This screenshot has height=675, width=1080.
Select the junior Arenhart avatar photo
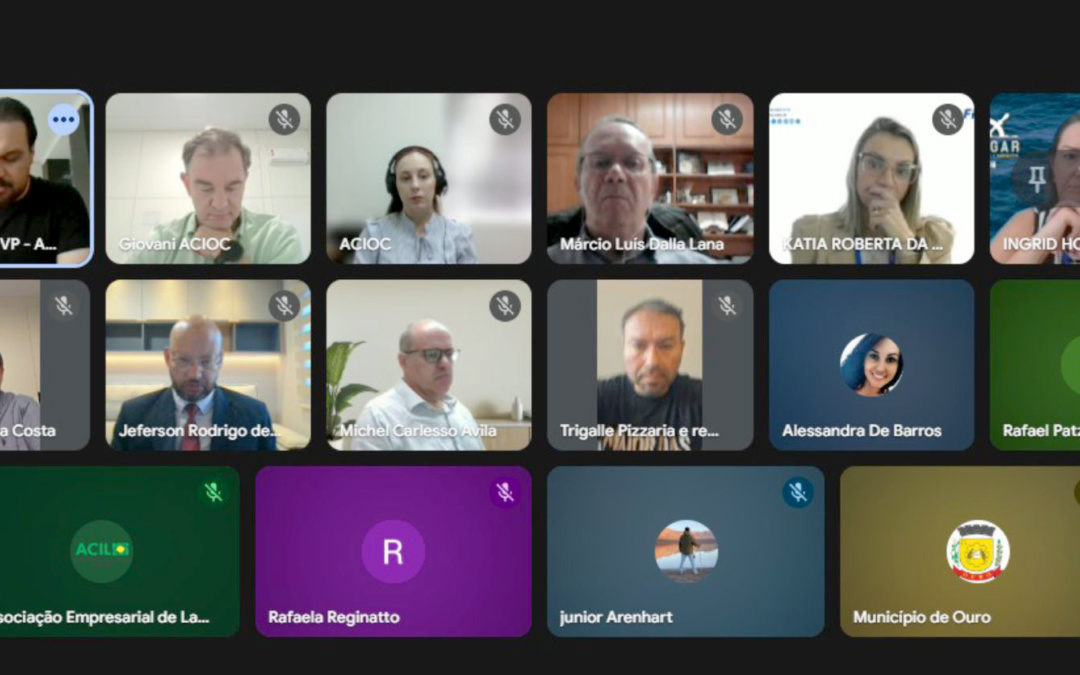pyautogui.click(x=686, y=551)
